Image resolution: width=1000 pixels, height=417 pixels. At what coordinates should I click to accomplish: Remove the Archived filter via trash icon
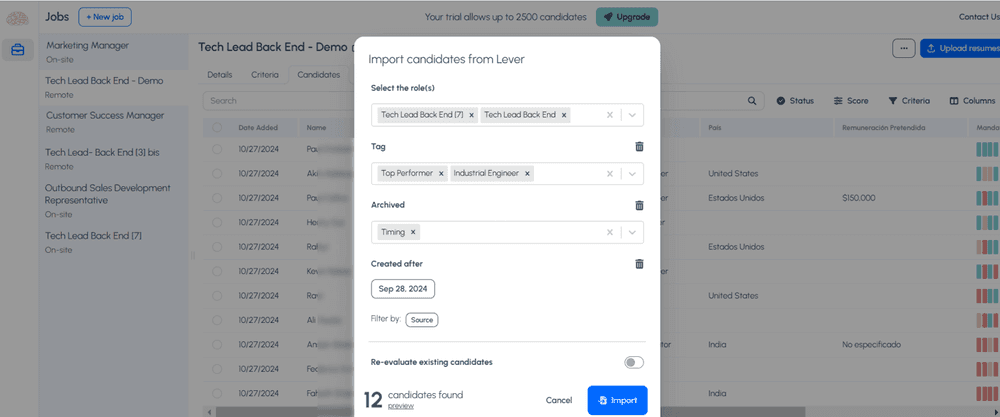[639, 205]
